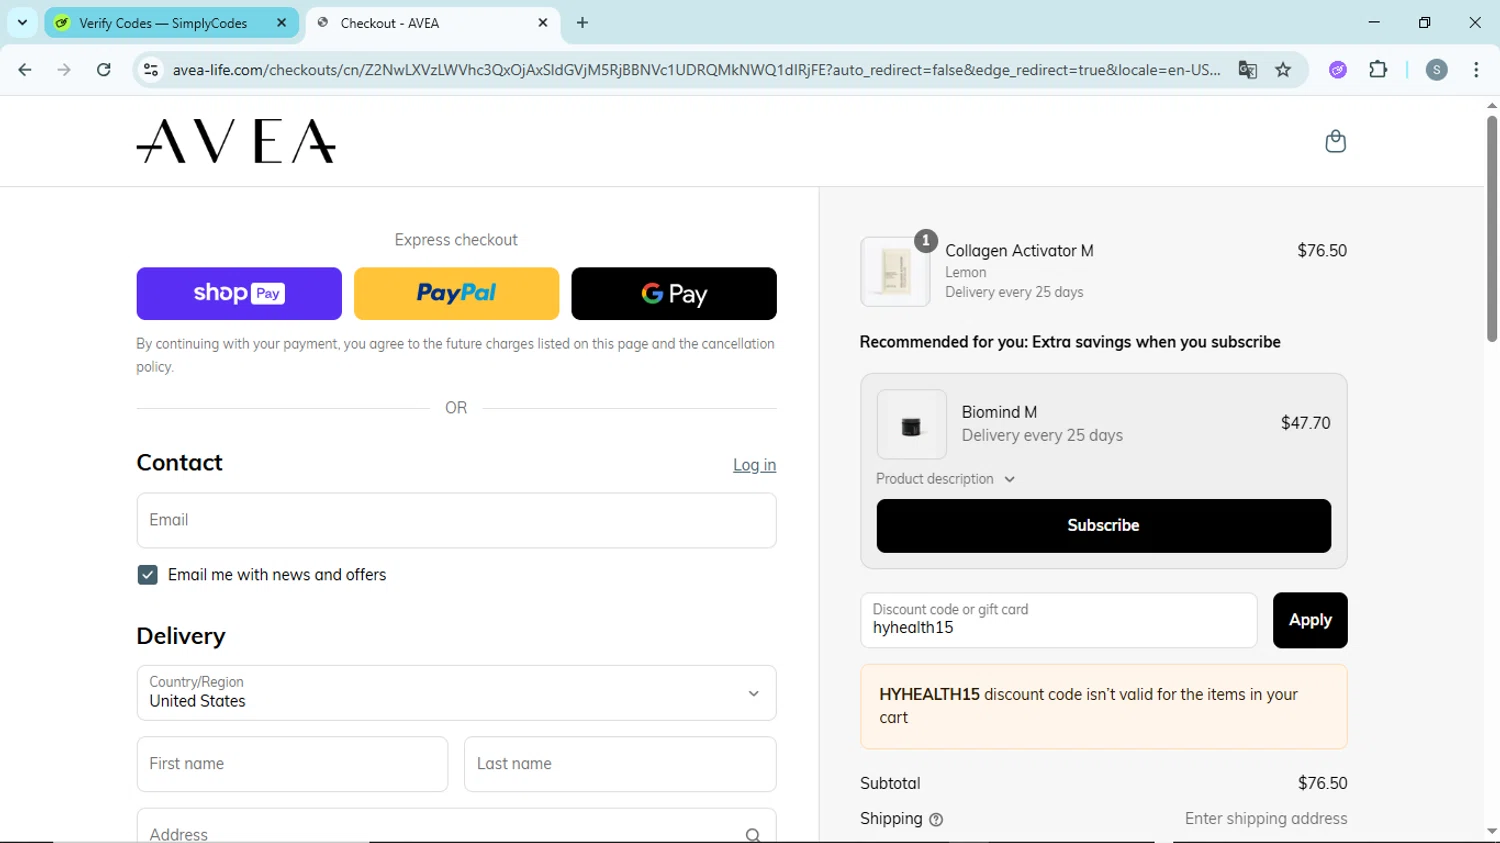This screenshot has width=1500, height=843.
Task: Close the Verify Codes SimplyCodes tab
Action: 281,22
